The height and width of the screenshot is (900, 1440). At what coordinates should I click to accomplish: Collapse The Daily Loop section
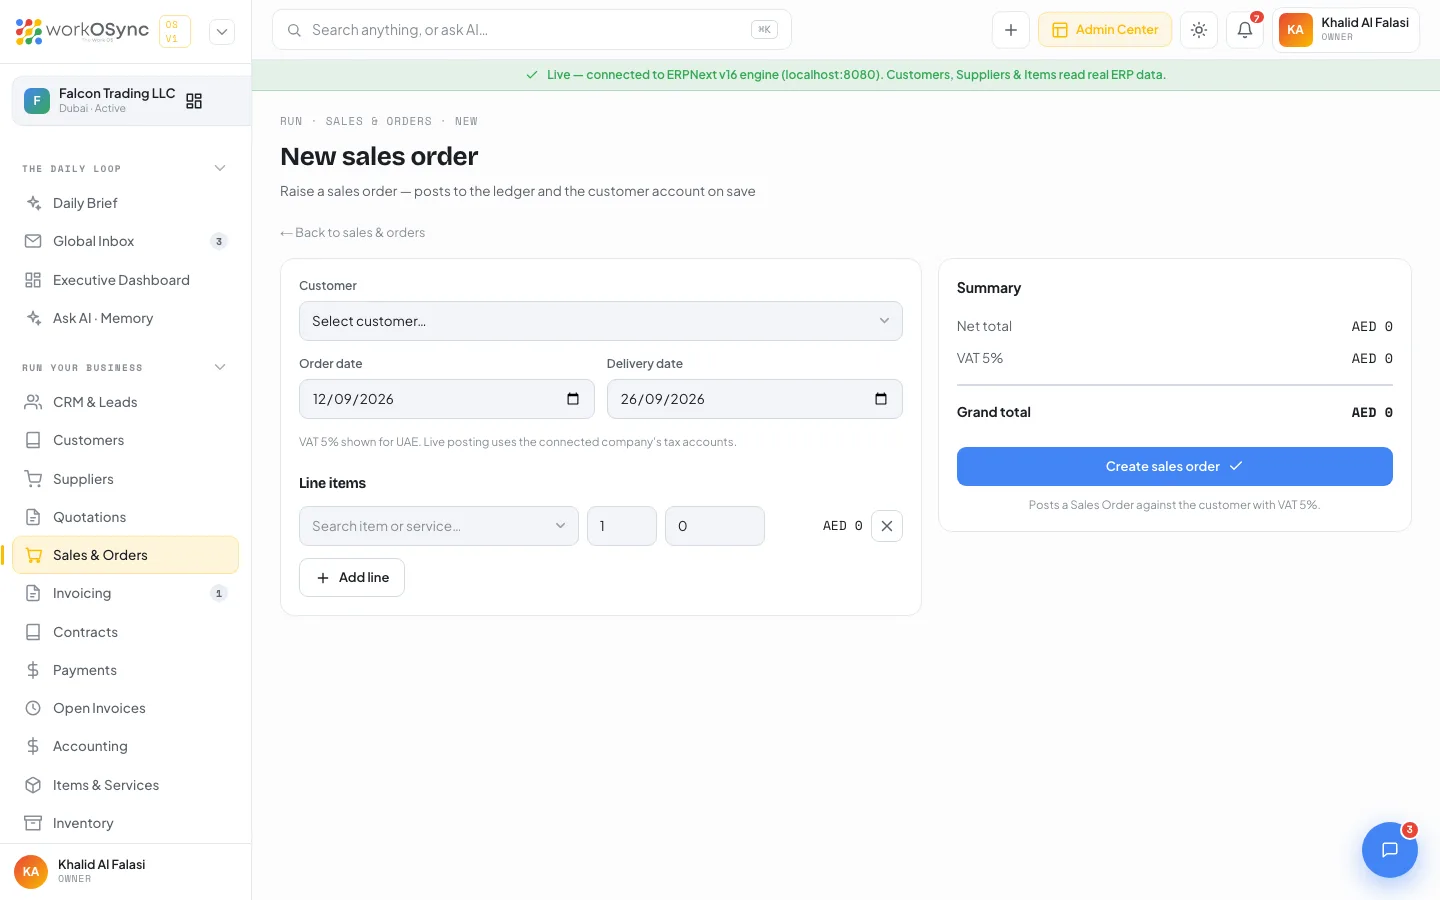pyautogui.click(x=220, y=168)
